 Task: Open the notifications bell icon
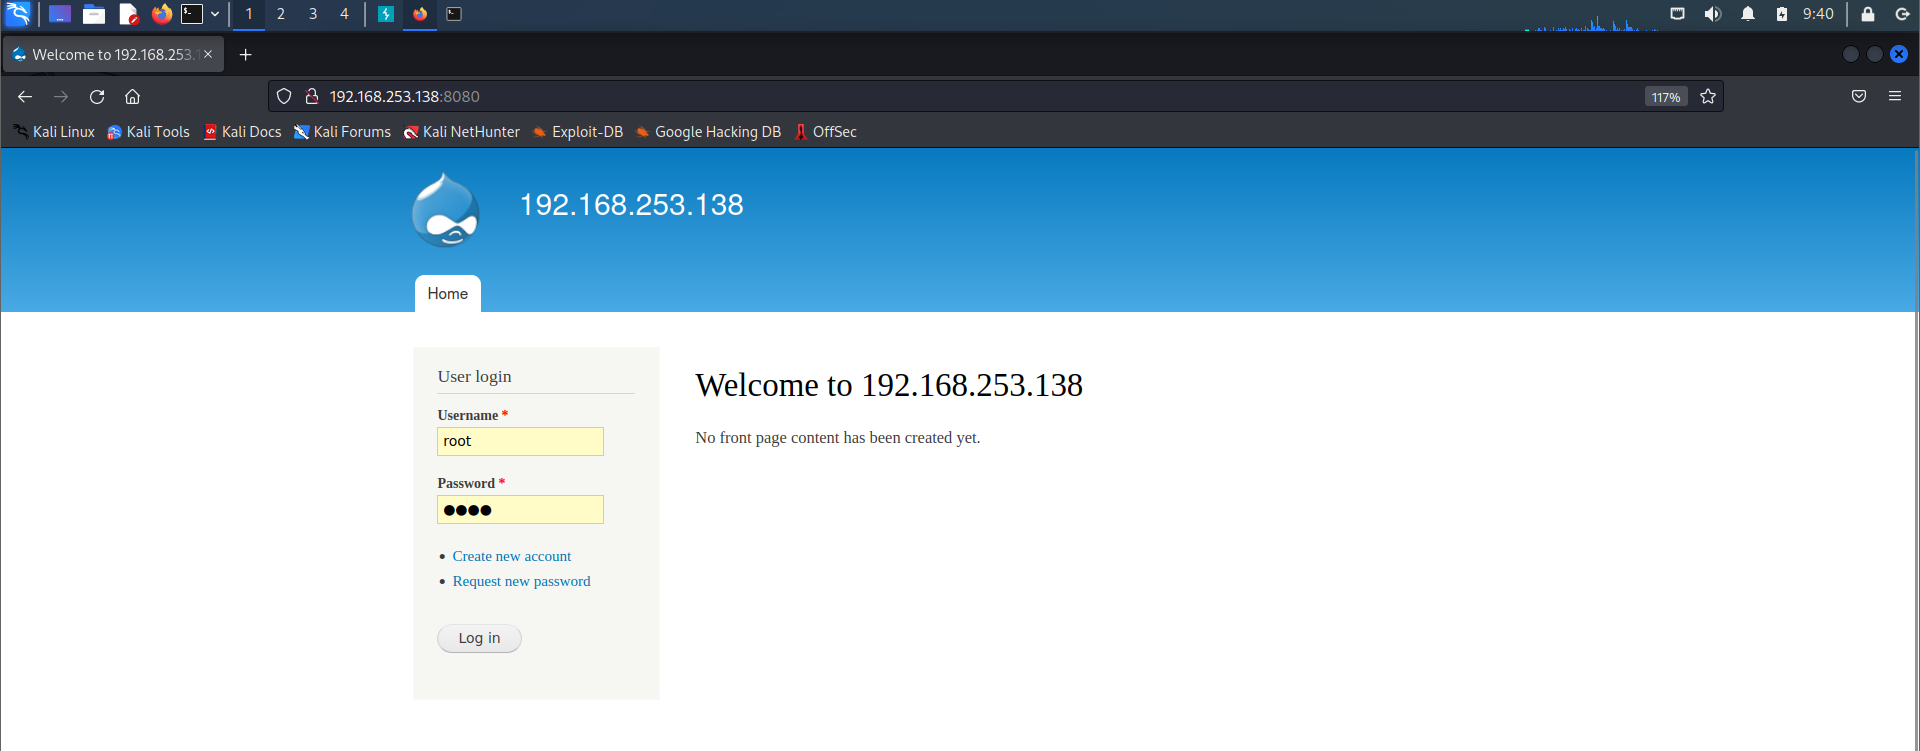(x=1748, y=14)
